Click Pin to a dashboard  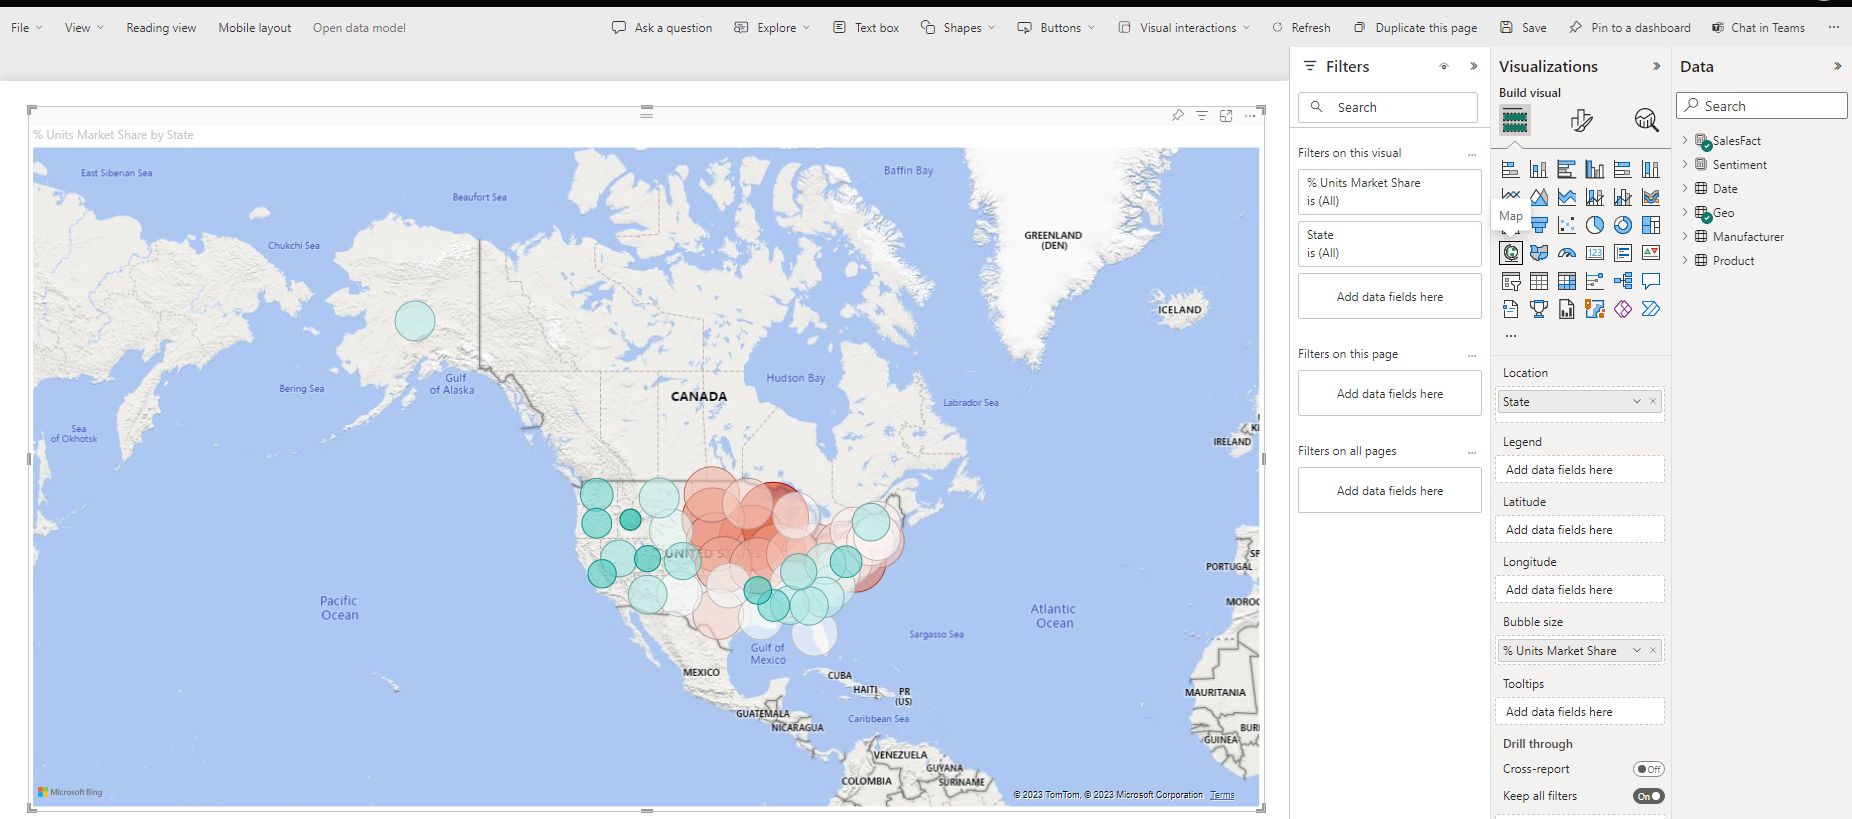click(x=1630, y=28)
